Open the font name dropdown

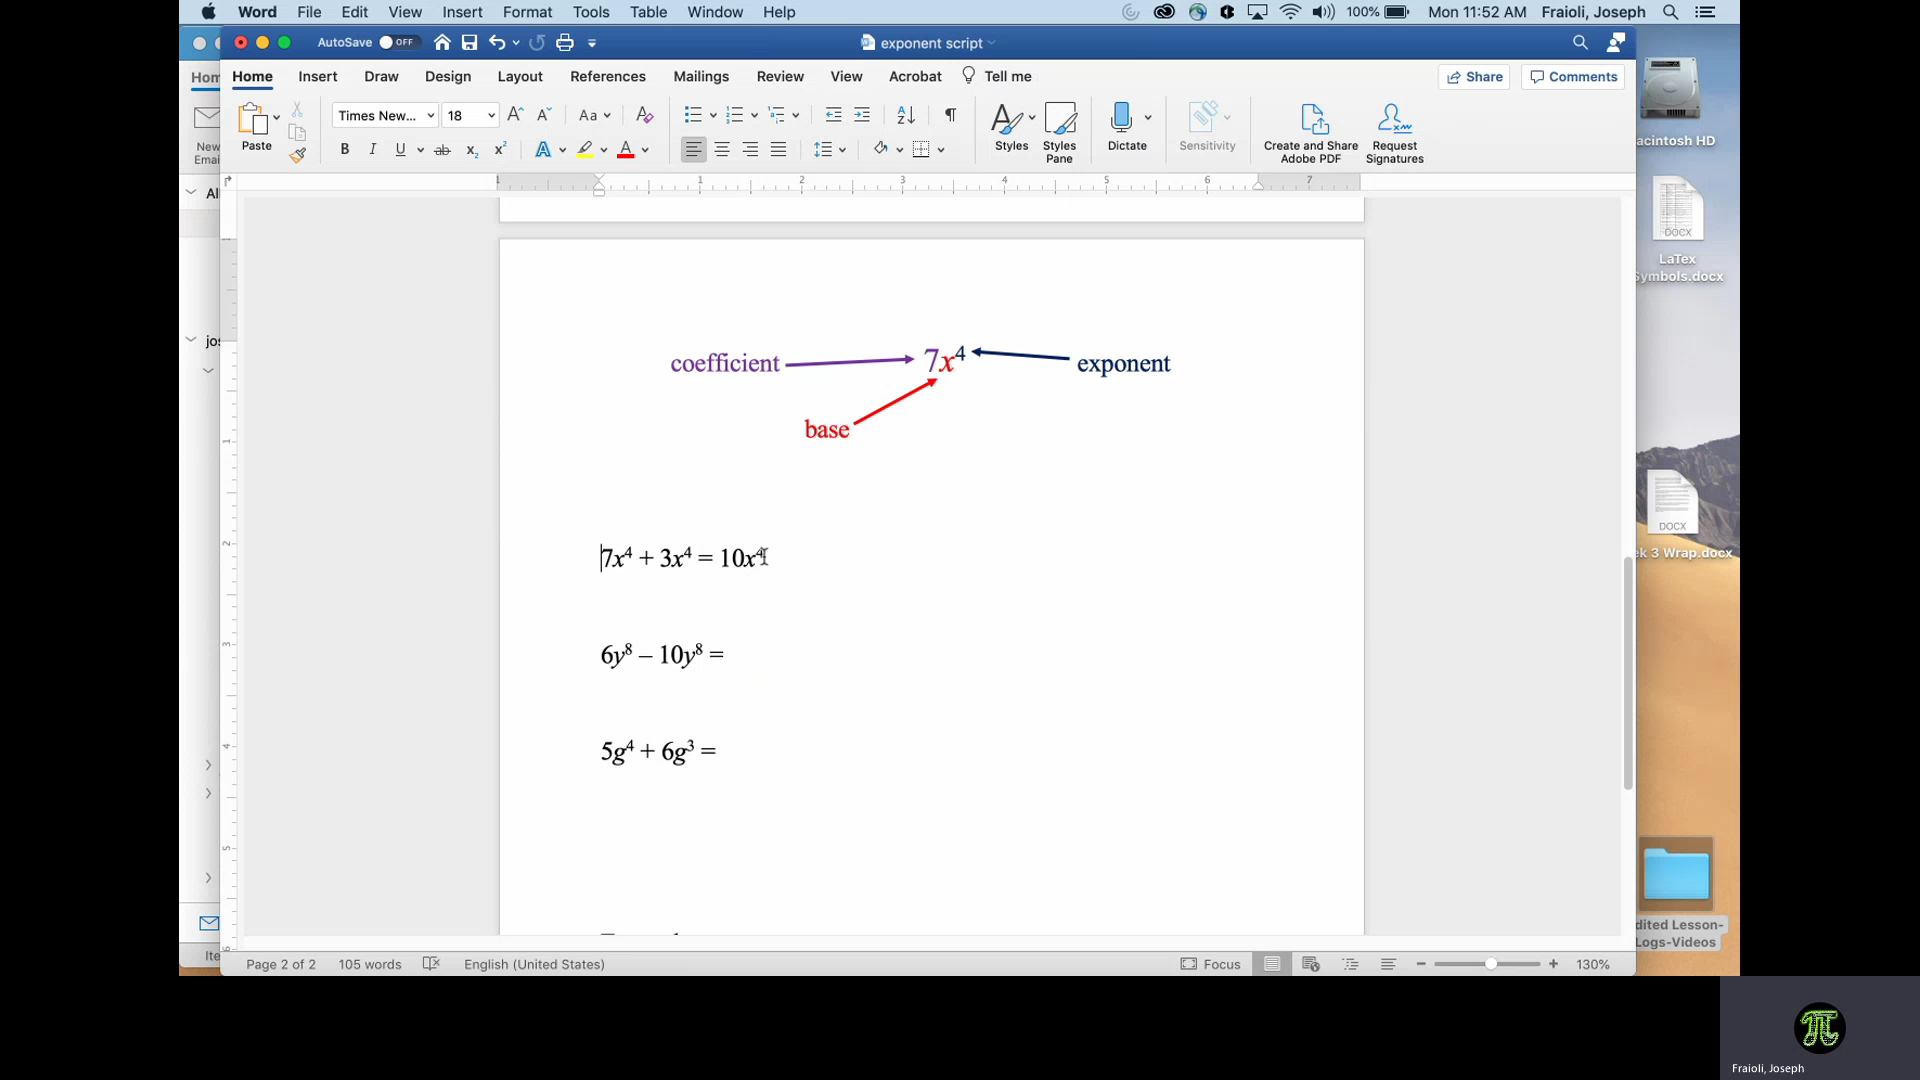pos(430,116)
